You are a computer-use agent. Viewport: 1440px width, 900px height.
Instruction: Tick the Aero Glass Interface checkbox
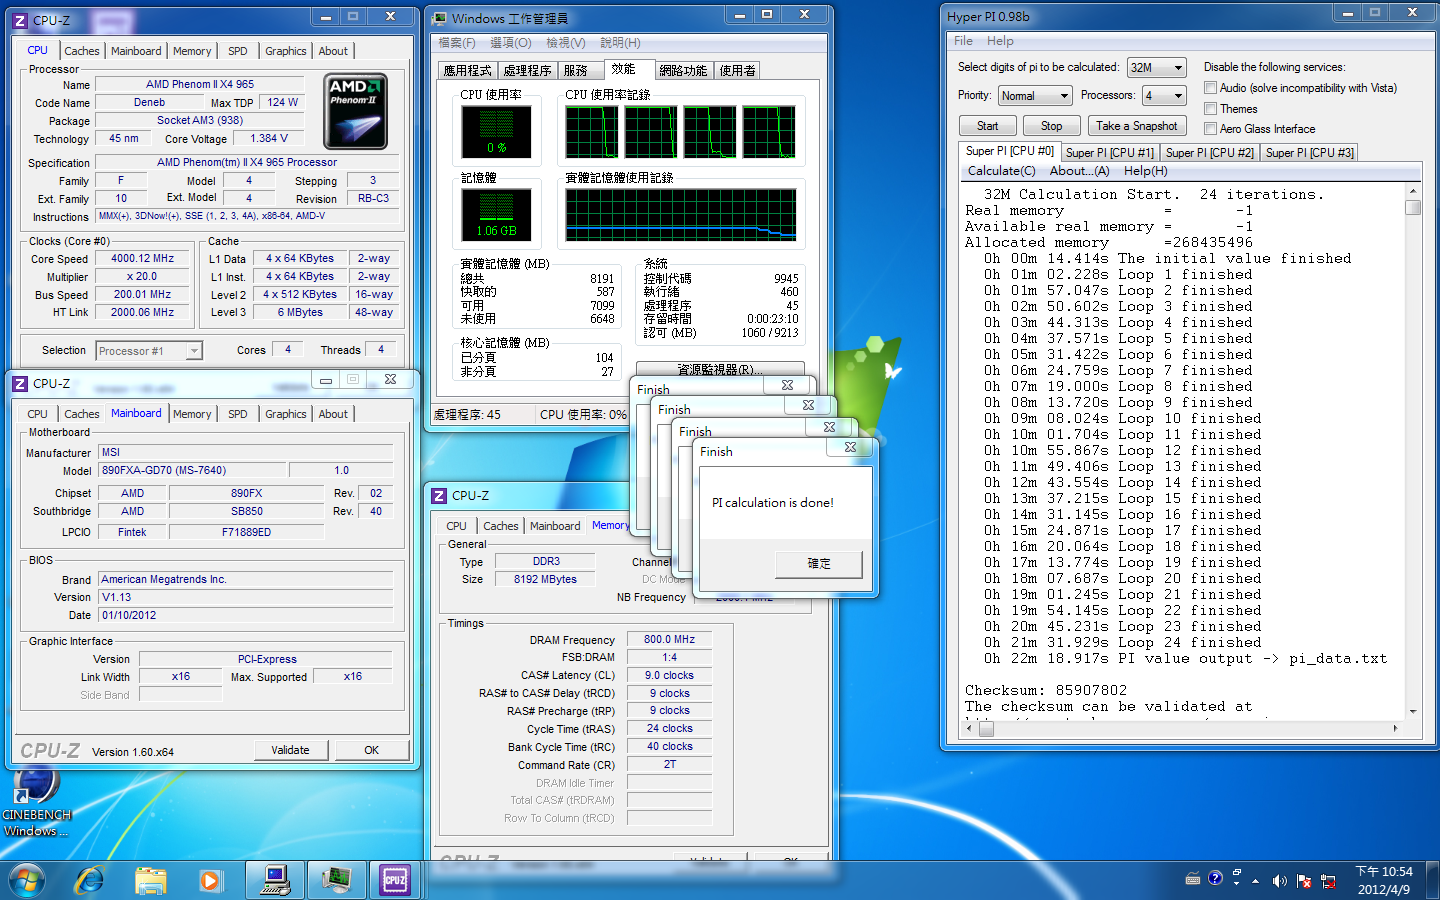coord(1210,129)
